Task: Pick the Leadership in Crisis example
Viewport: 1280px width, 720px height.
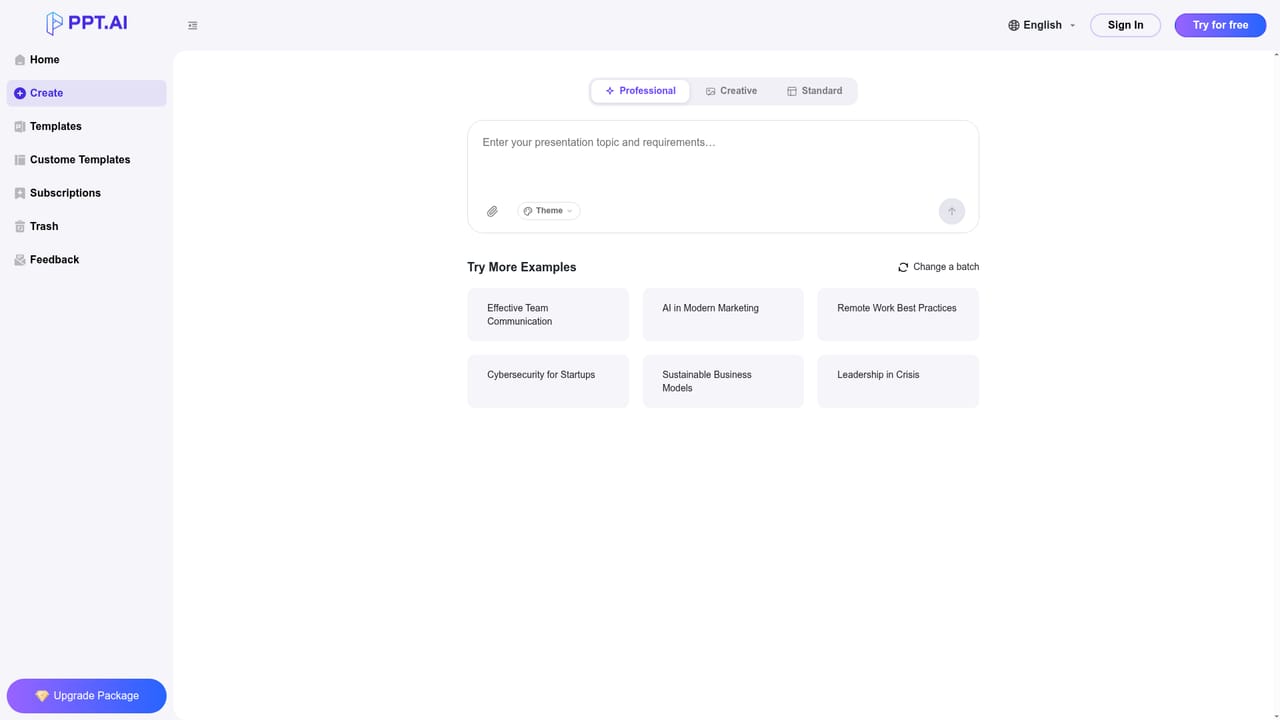Action: click(x=898, y=381)
